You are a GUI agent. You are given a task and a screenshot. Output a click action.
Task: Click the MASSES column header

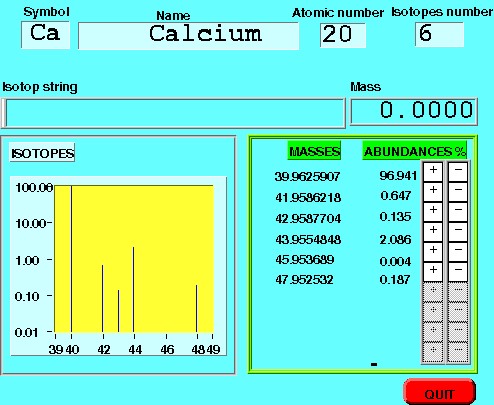coord(314,151)
